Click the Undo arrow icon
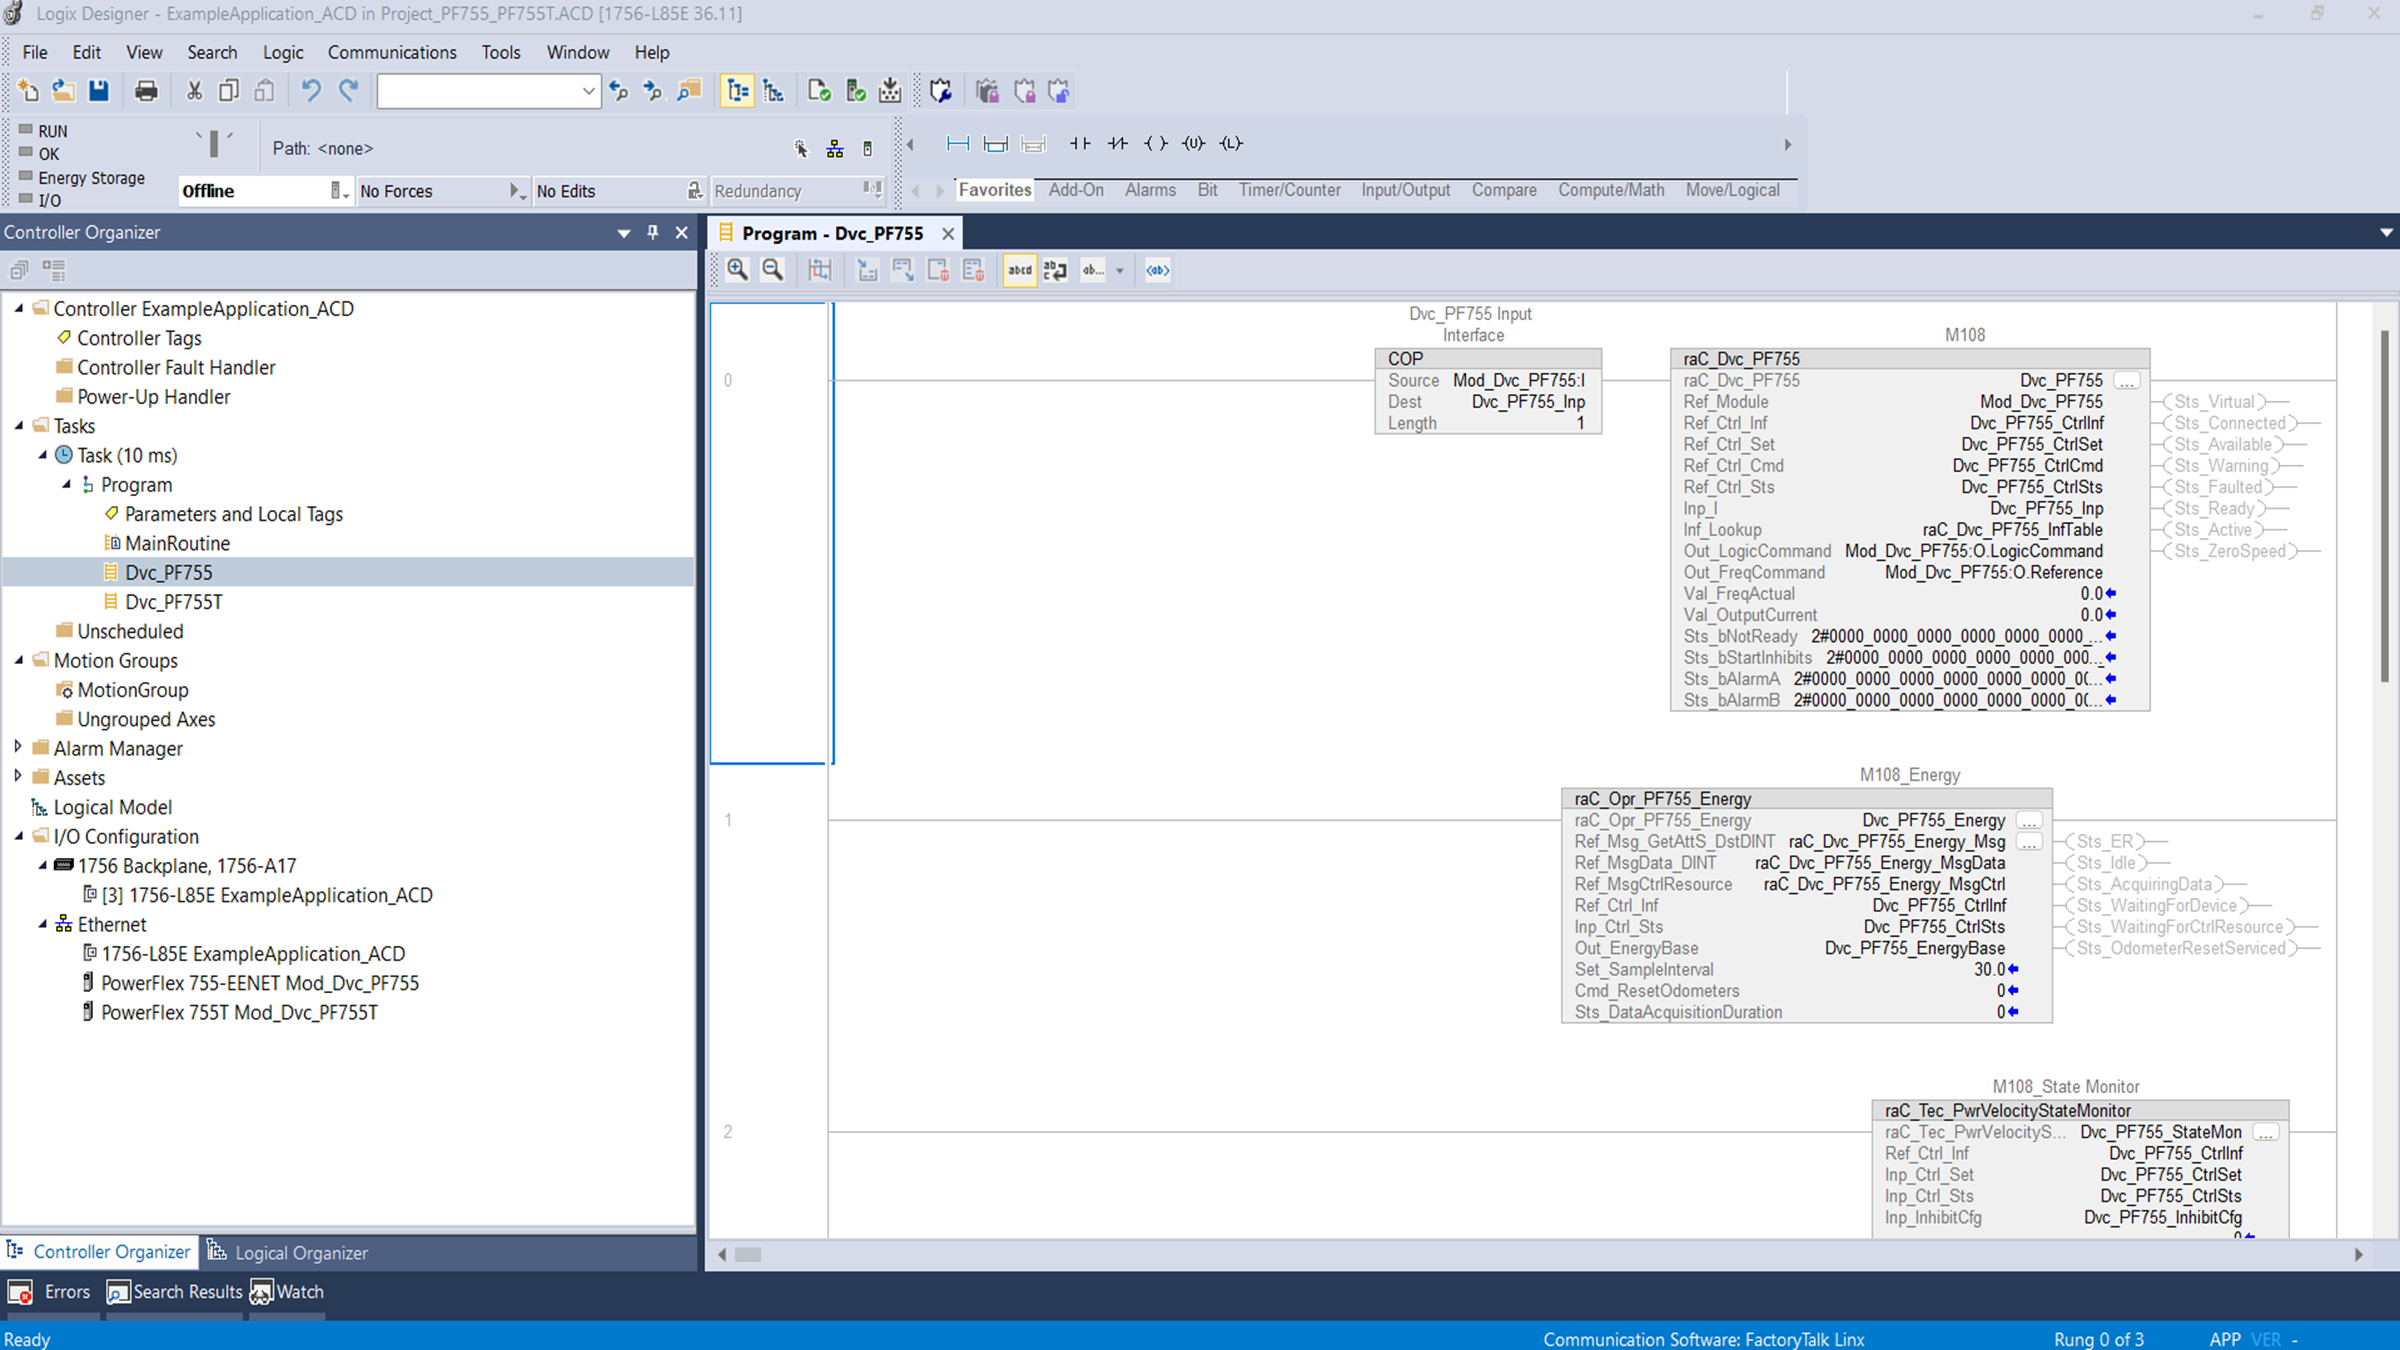 pos(311,91)
